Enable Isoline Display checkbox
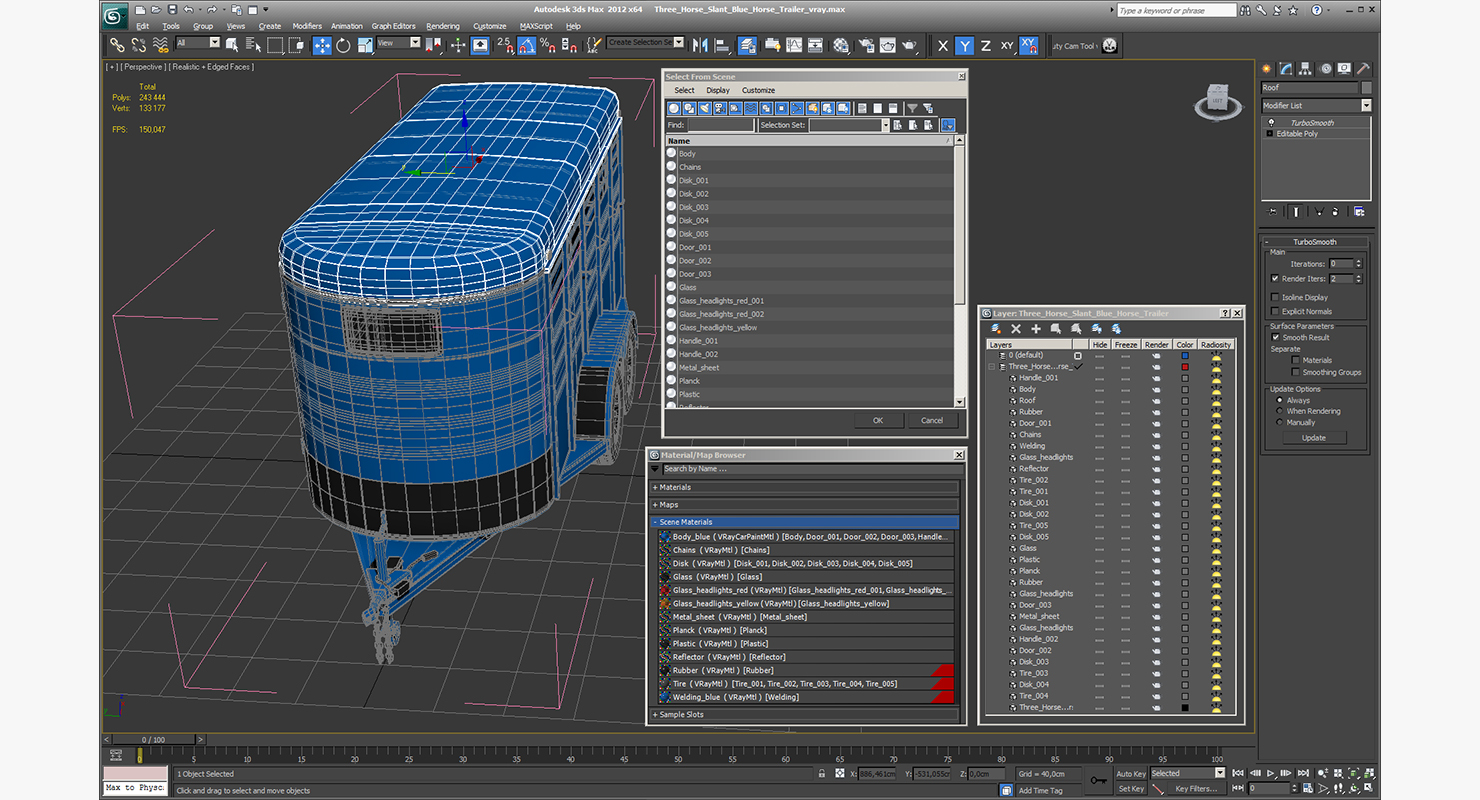 point(1275,297)
